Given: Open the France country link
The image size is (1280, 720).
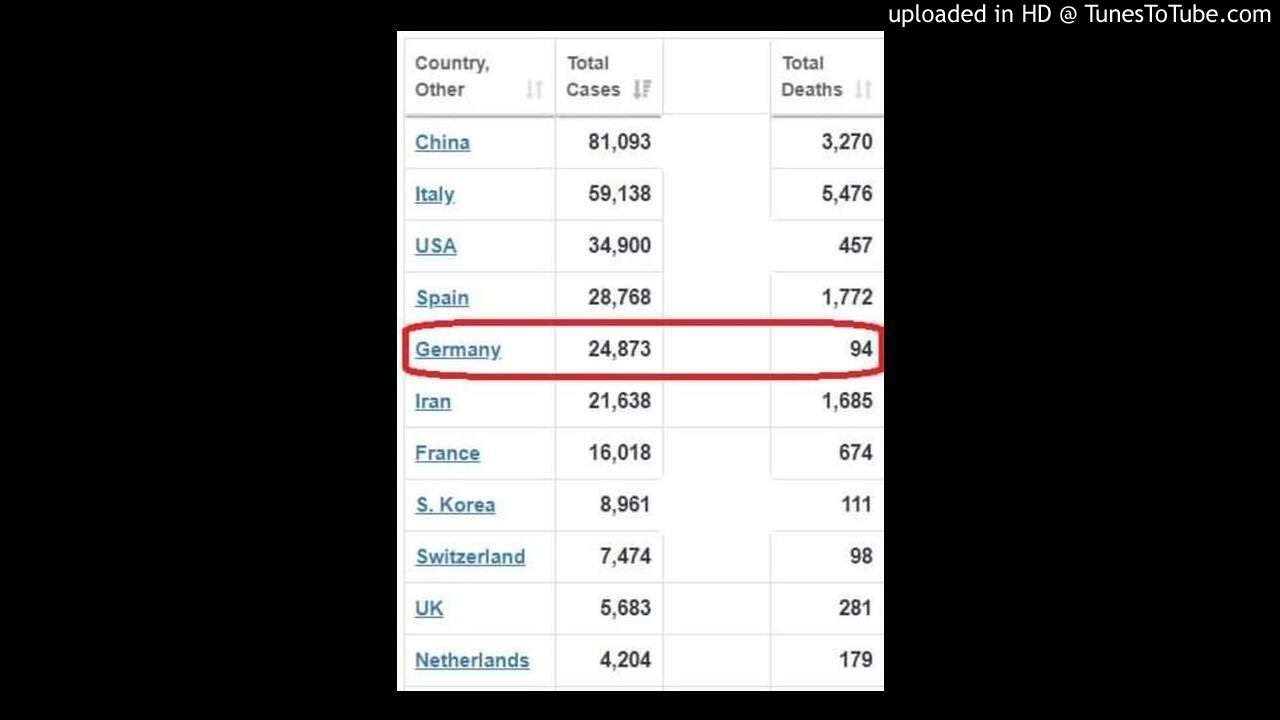Looking at the screenshot, I should [447, 453].
